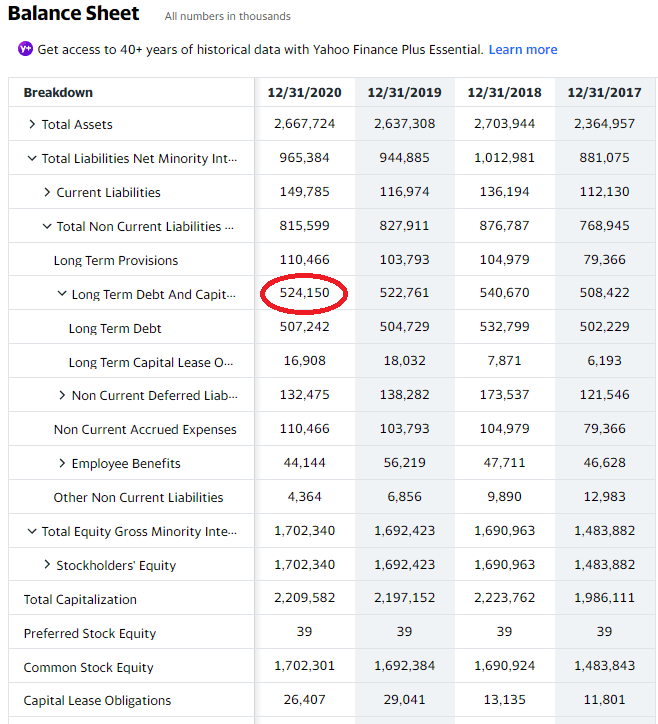Click the 12/31/2017 column header
Screen dimensions: 658x724
pyautogui.click(x=604, y=92)
